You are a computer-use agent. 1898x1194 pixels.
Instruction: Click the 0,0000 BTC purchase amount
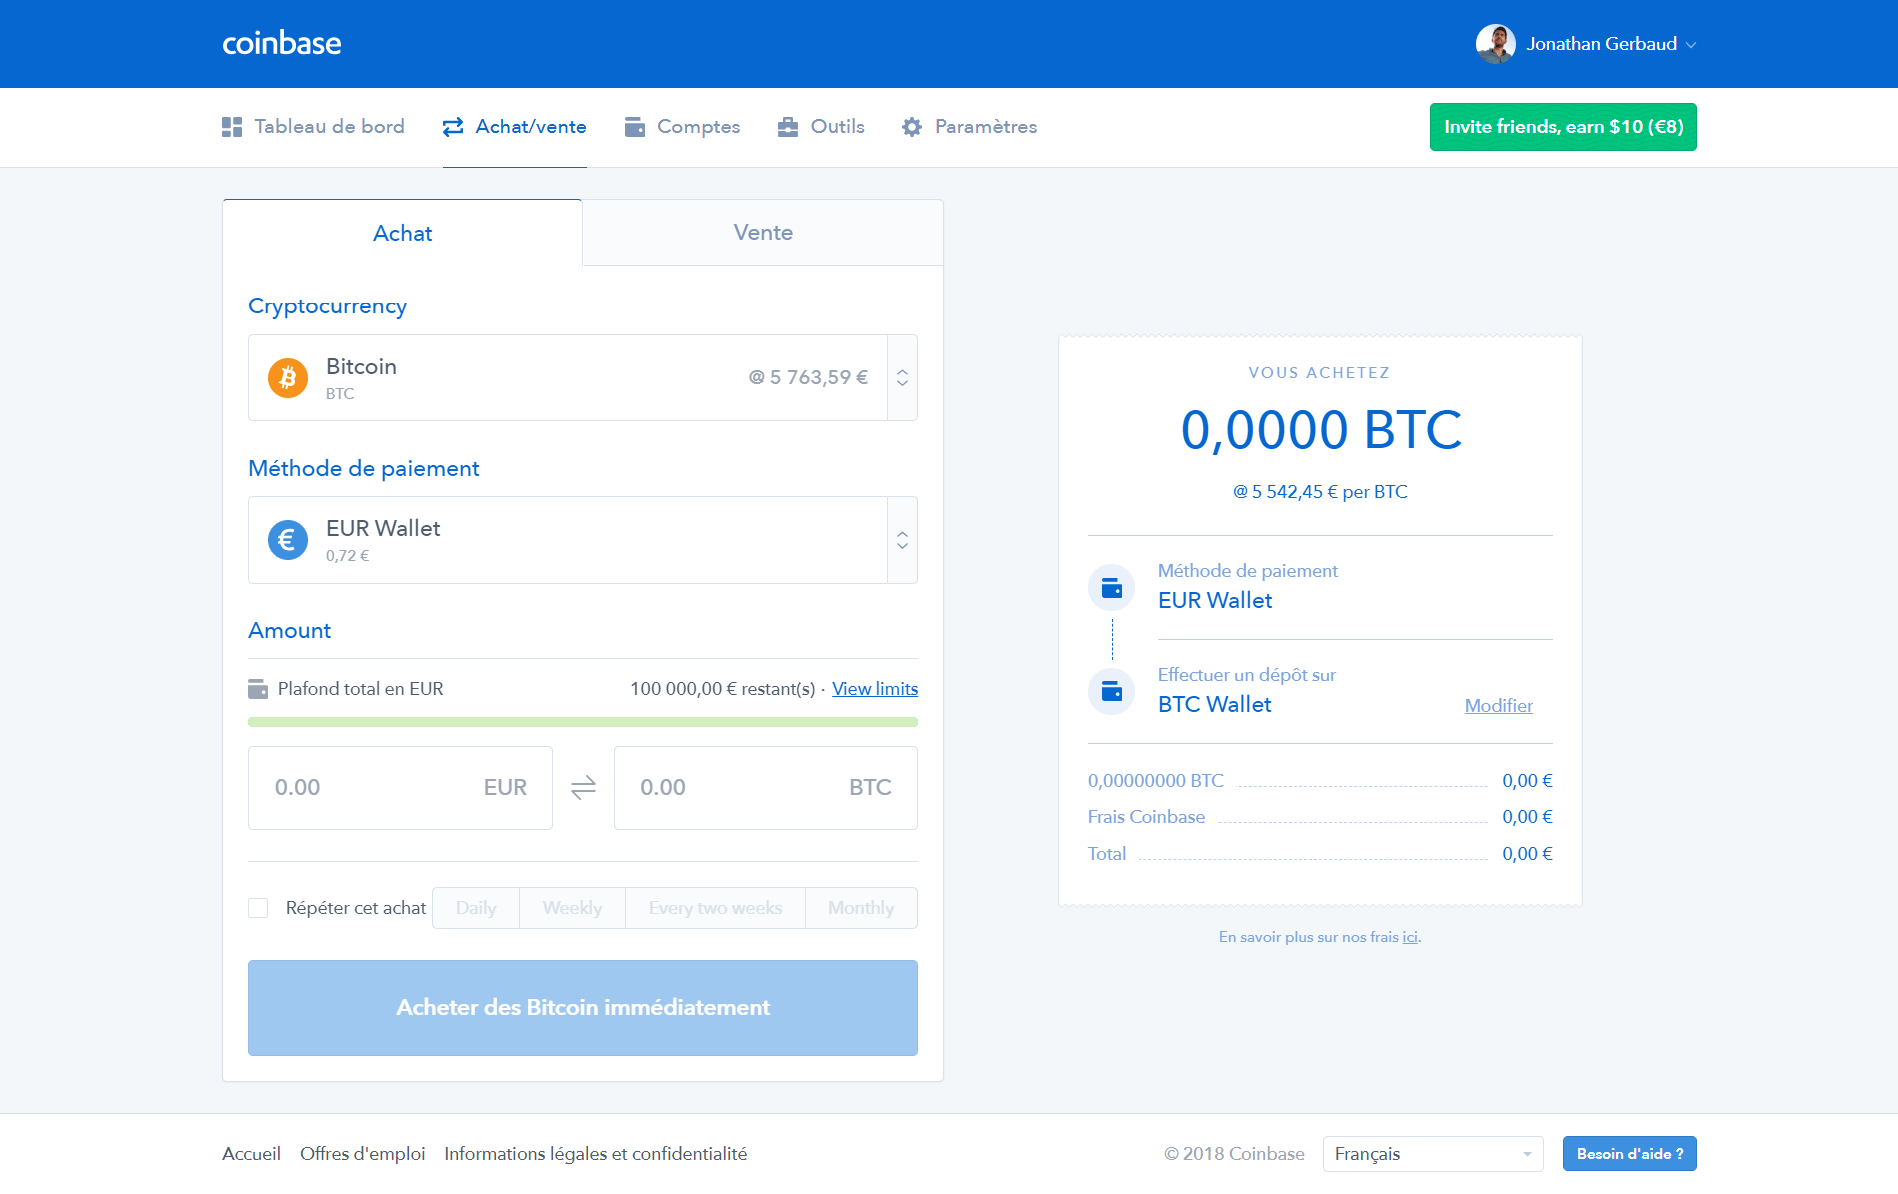pos(1321,430)
